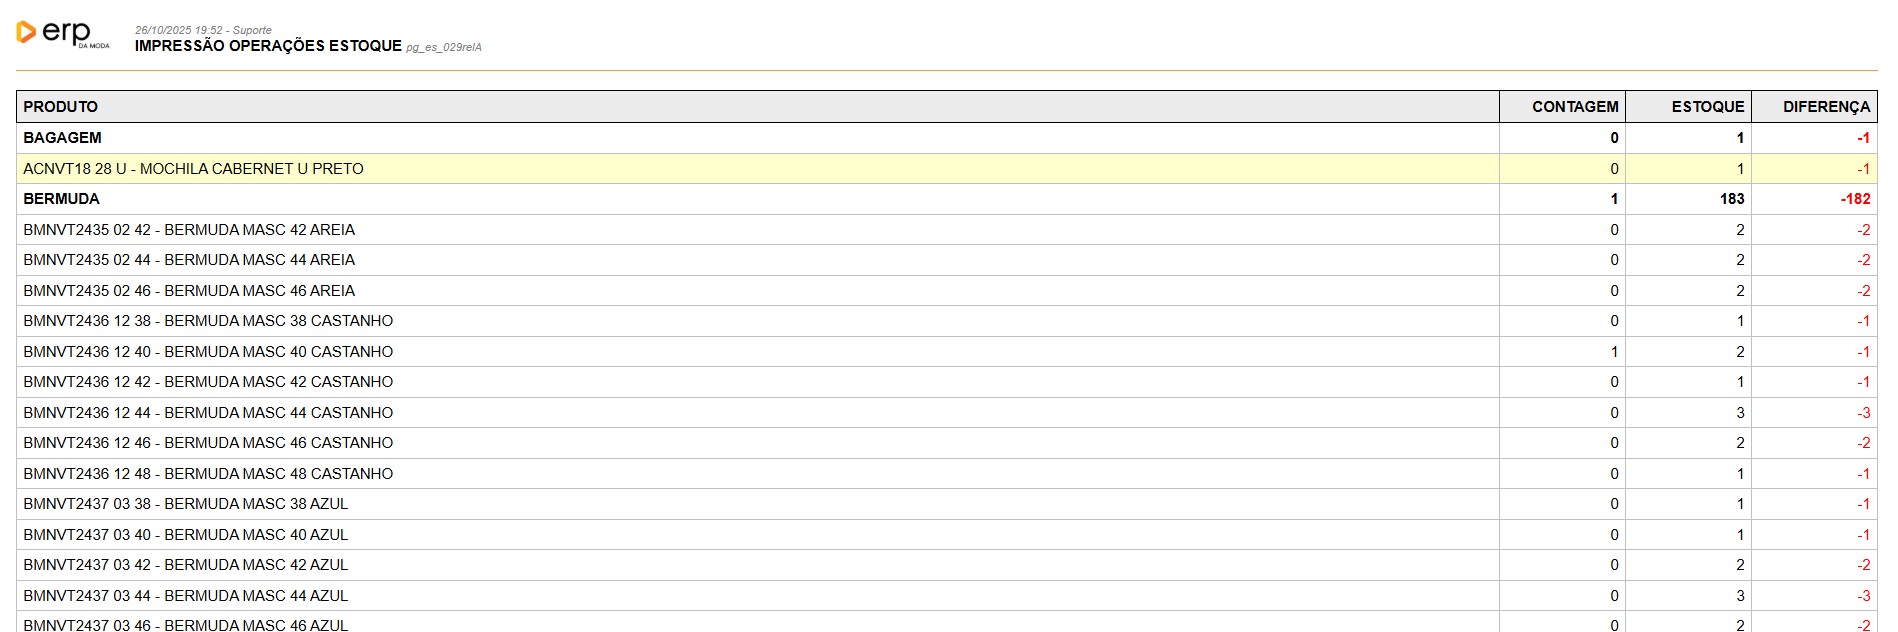Click the -3 difference for BERMUDA MASC 44 AZUL
1898x632 pixels.
(x=1863, y=596)
